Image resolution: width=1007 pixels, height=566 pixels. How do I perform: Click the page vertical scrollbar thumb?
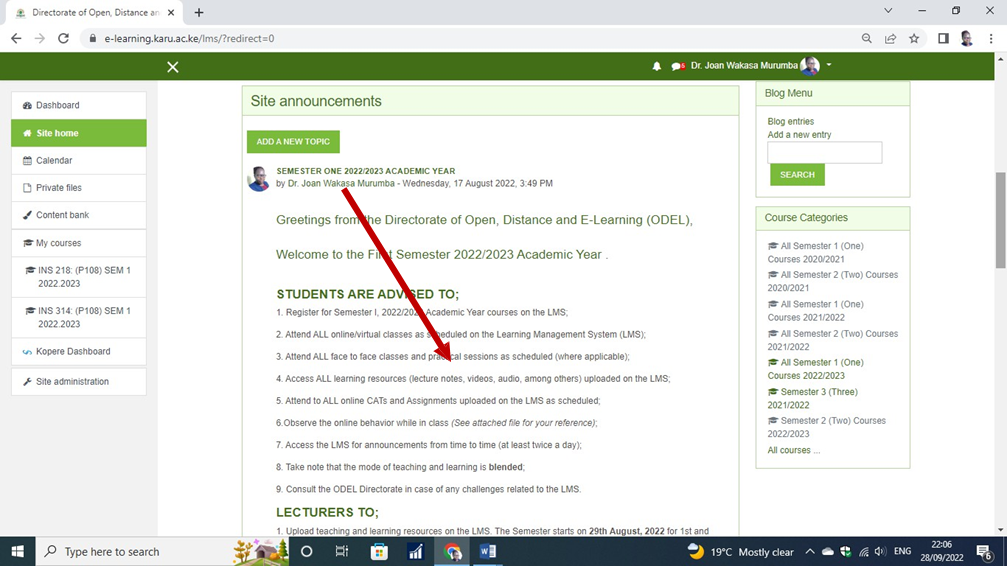click(1001, 220)
